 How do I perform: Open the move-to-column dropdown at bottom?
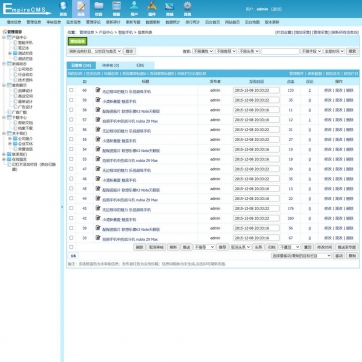tap(302, 256)
